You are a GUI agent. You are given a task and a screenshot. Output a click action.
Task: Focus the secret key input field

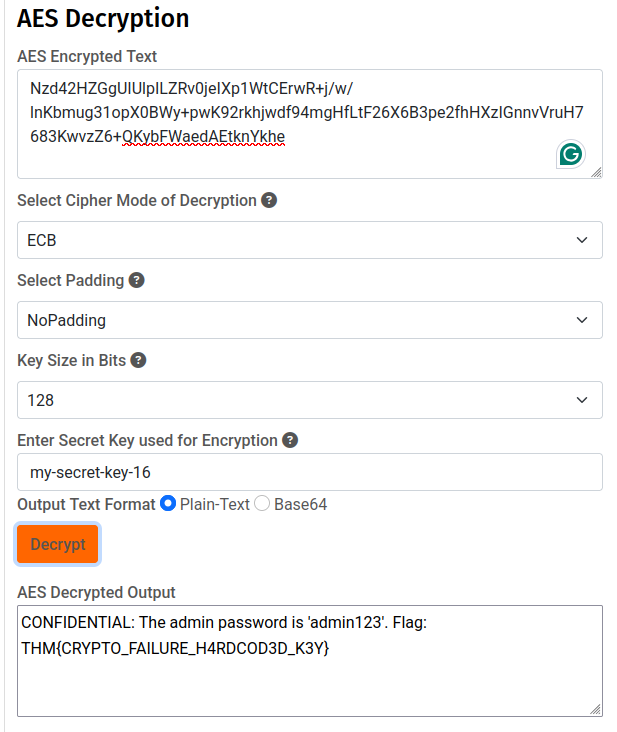tap(309, 472)
